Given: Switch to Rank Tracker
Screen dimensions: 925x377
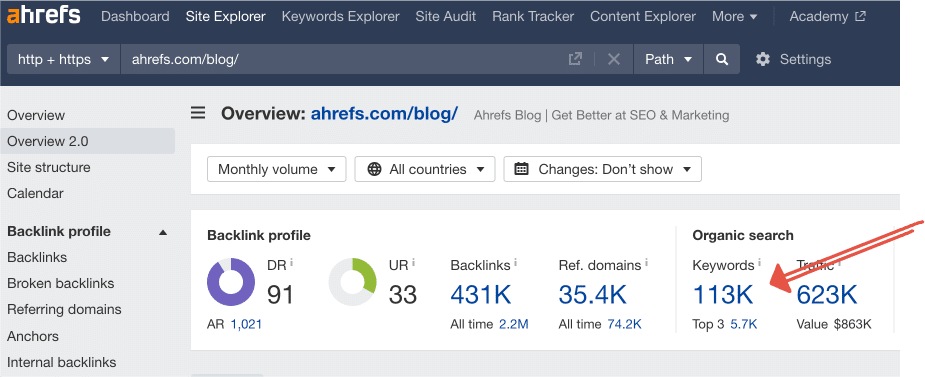Looking at the screenshot, I should [x=533, y=17].
